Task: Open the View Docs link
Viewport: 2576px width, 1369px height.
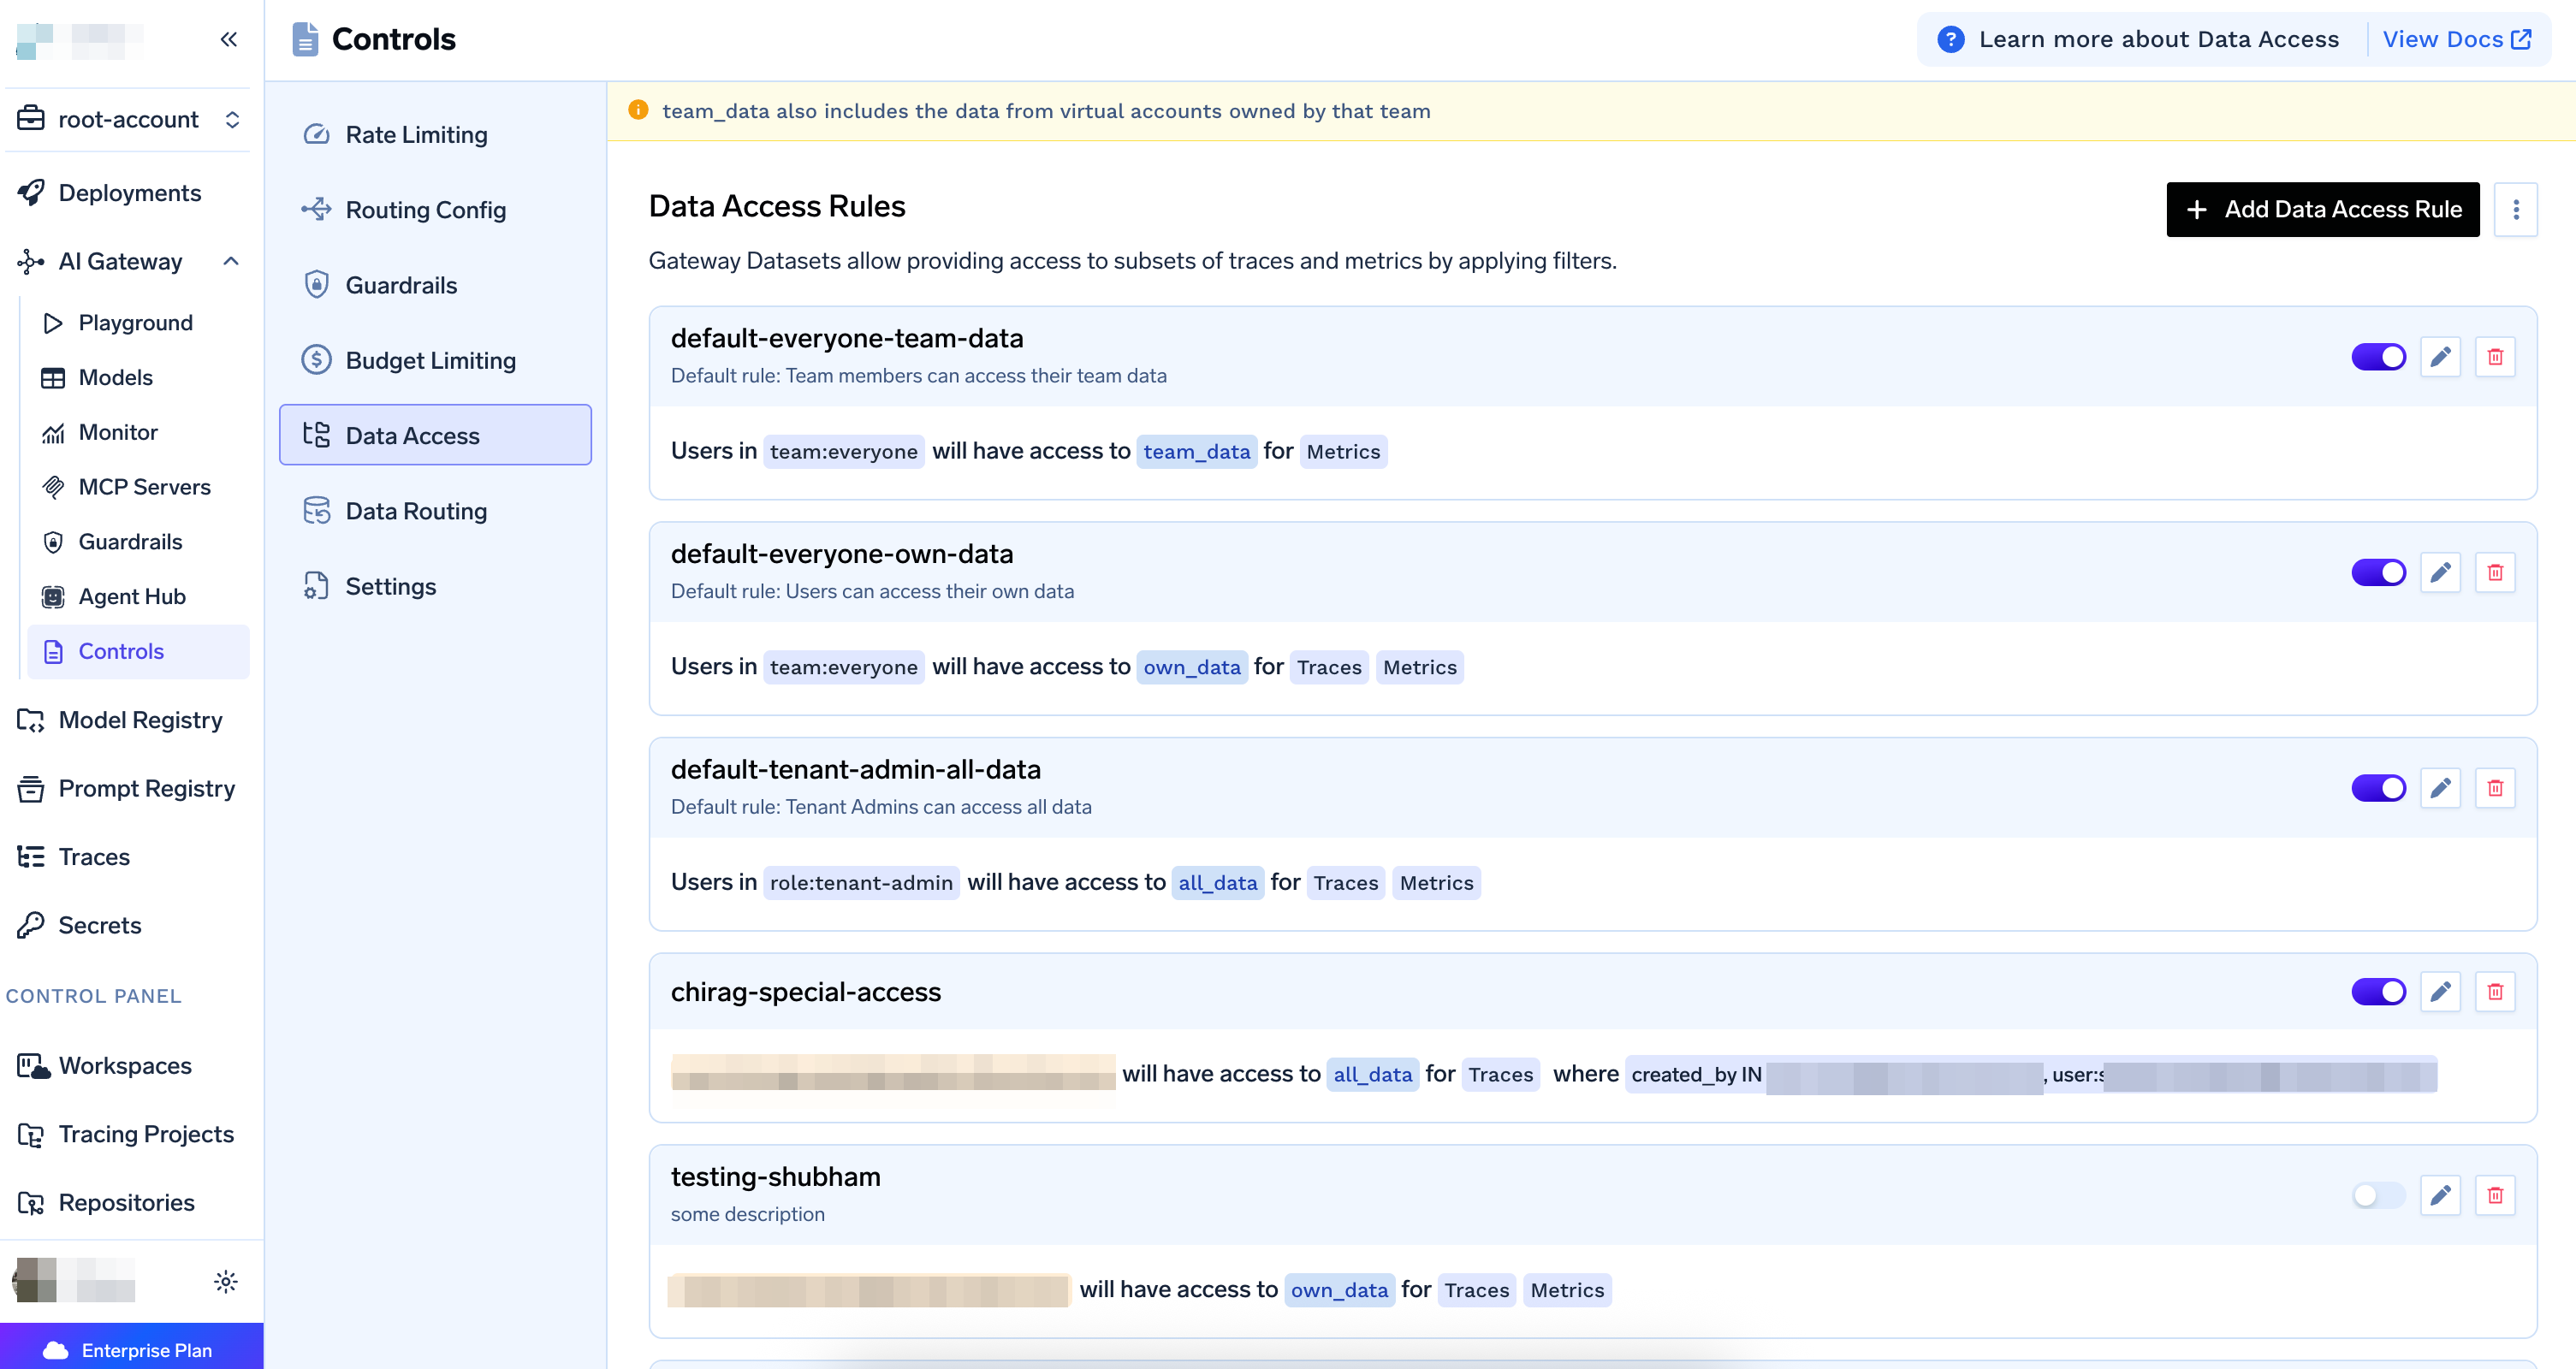Action: point(2456,39)
